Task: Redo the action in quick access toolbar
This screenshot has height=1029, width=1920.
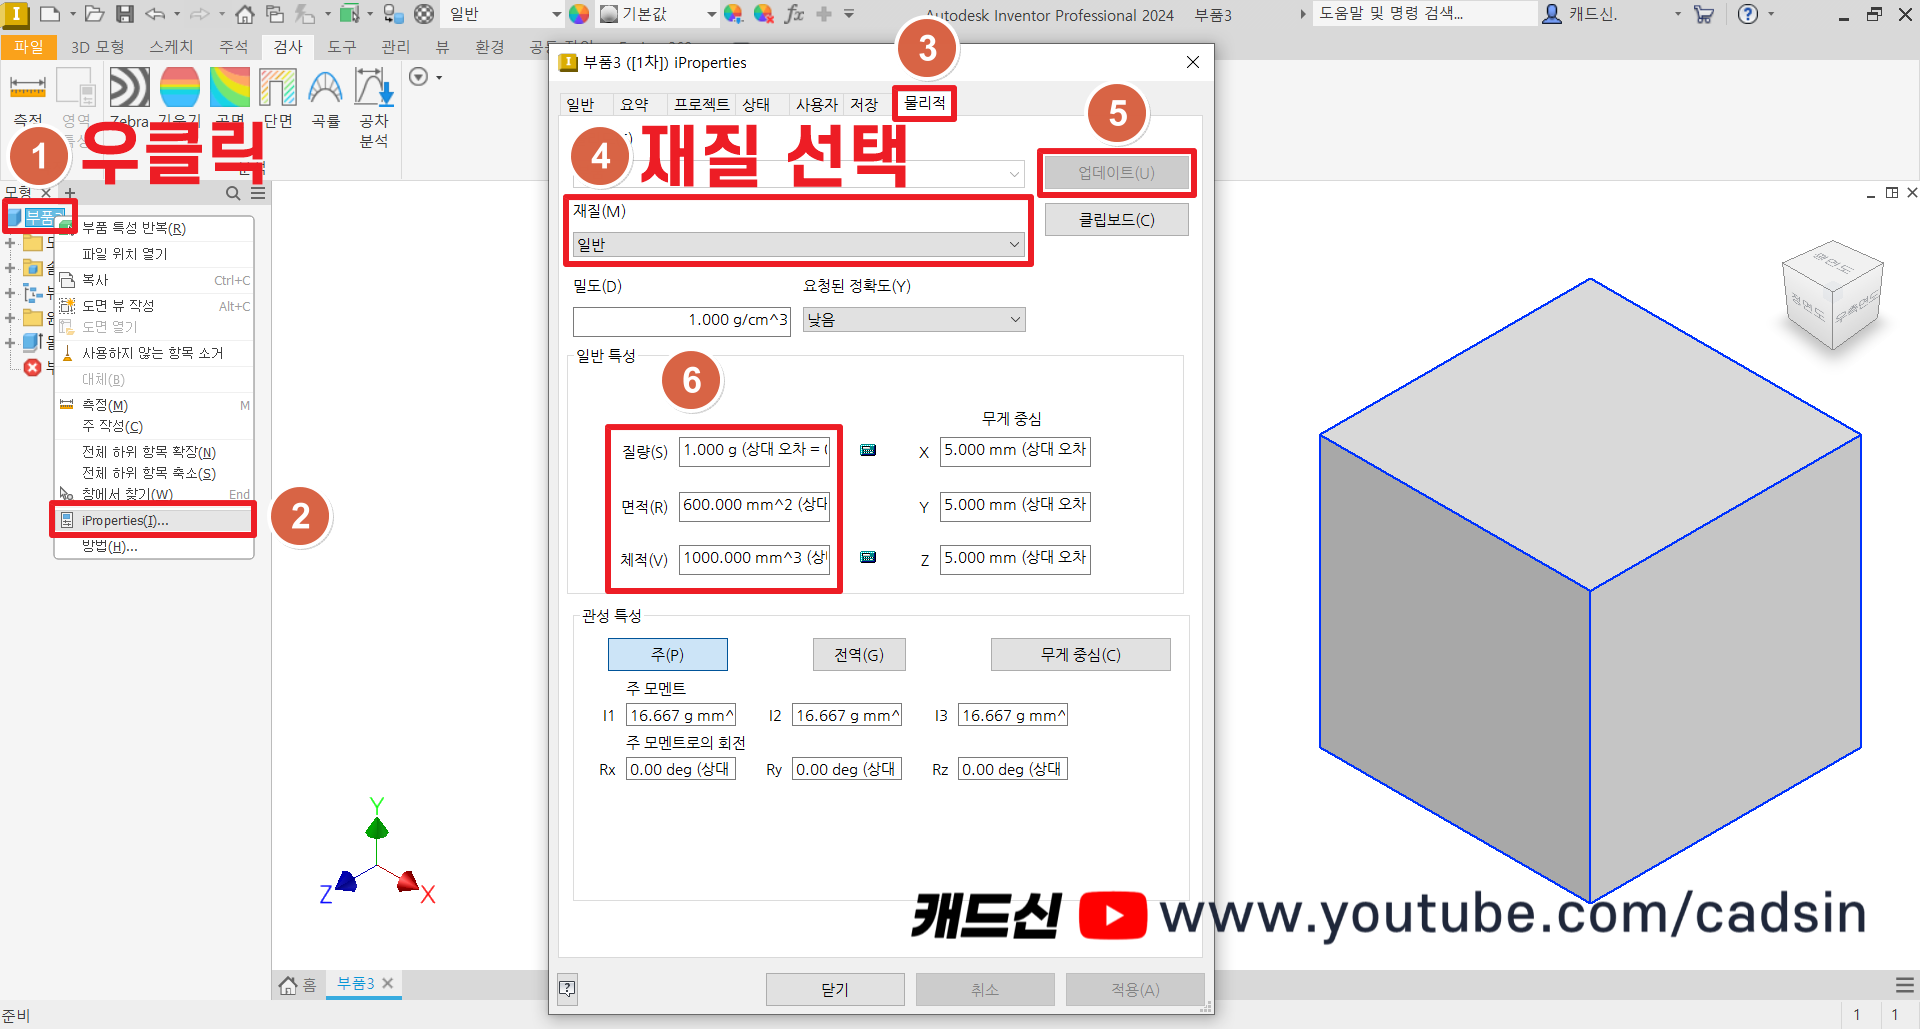Action: [x=199, y=14]
